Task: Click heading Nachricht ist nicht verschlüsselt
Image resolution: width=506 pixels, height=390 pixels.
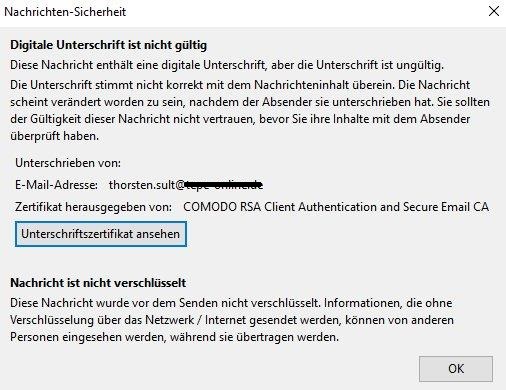Action: [x=98, y=283]
